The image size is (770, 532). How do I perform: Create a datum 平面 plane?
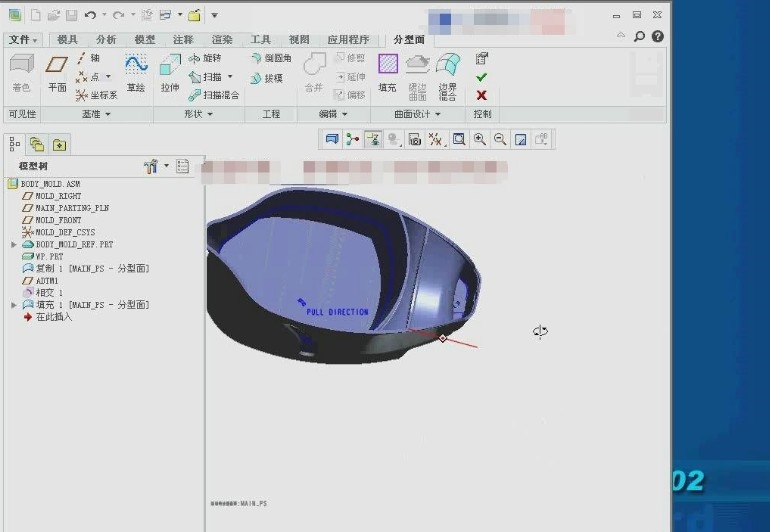(x=57, y=73)
